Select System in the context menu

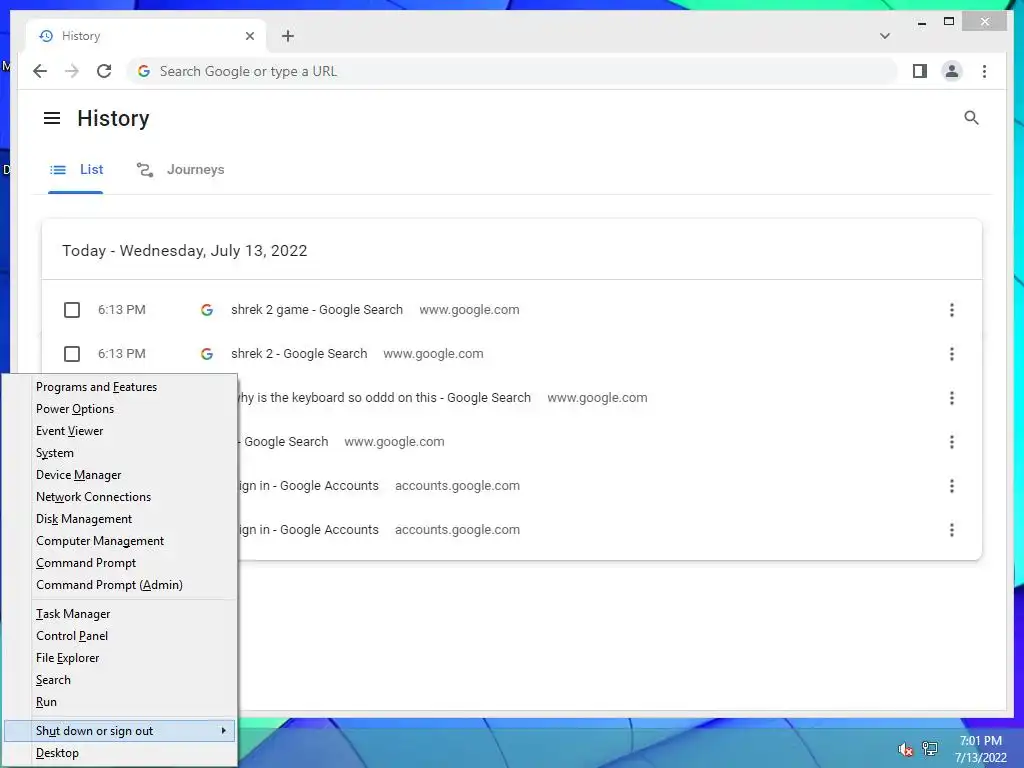120,453
